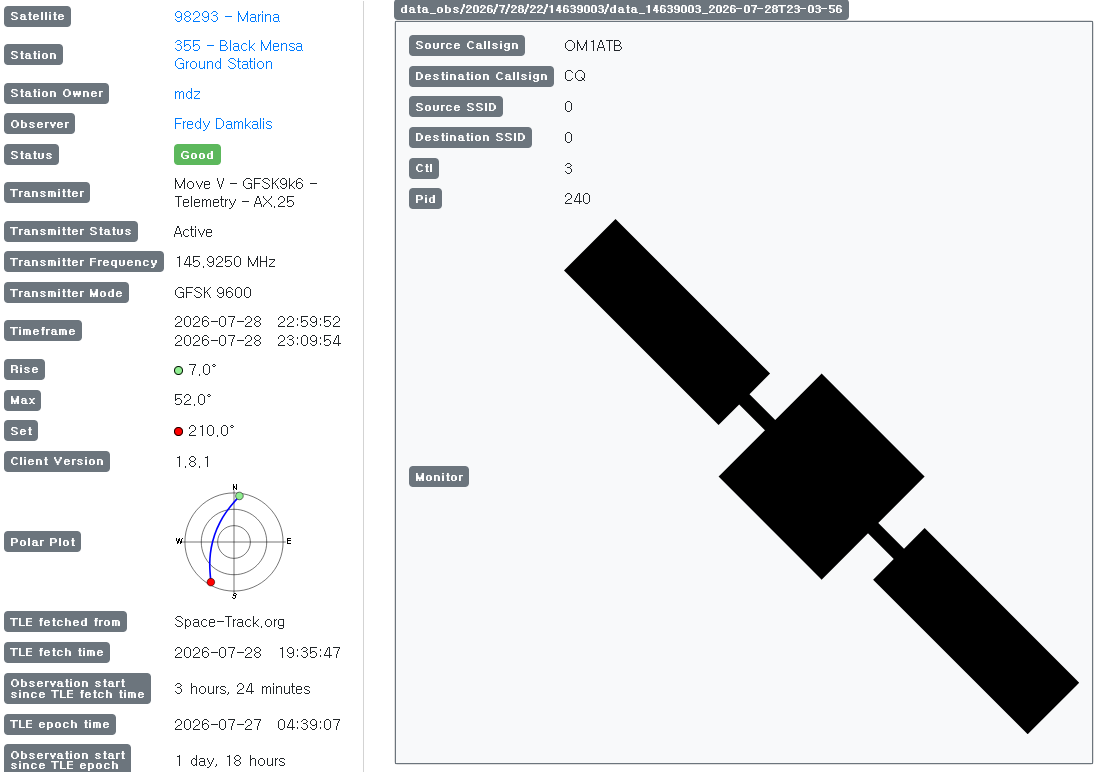
Task: Click the Transmitter Frequency label
Action: click(83, 262)
